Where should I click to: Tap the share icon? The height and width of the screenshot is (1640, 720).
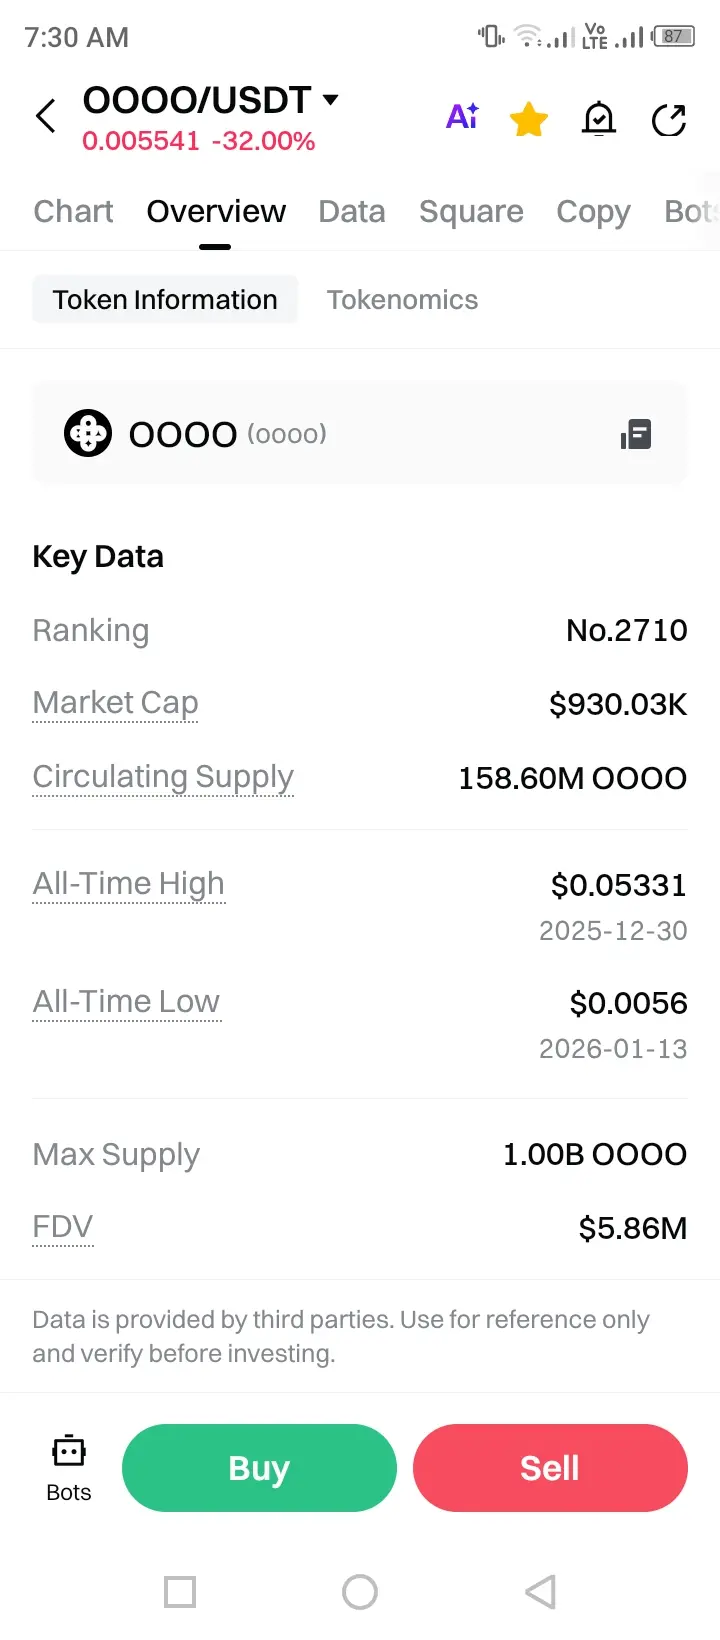point(668,120)
